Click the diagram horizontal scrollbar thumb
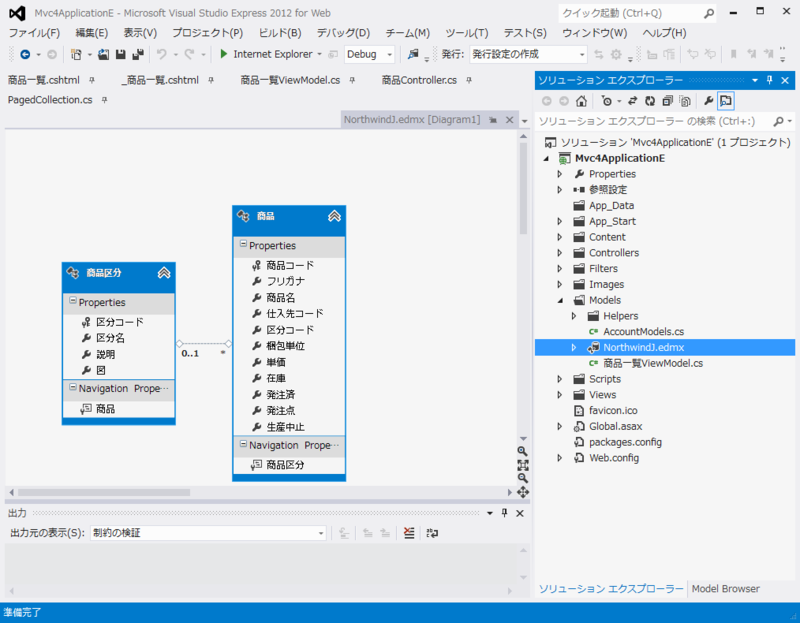800x623 pixels. click(x=104, y=492)
